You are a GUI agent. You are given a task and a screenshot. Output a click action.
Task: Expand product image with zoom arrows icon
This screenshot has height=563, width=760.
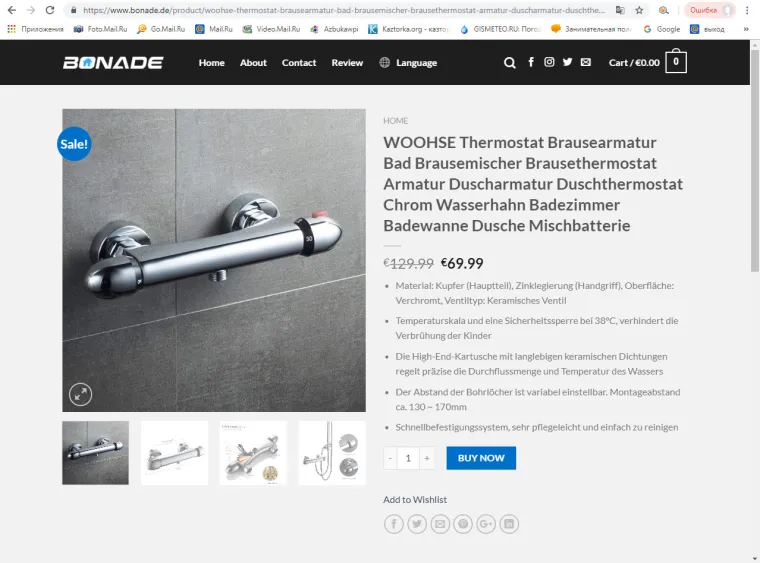click(80, 394)
